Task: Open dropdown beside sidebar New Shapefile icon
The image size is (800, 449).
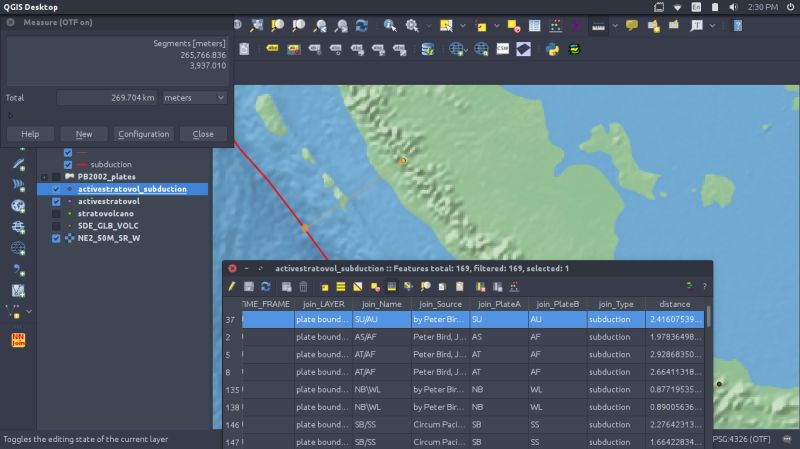Action: click(x=29, y=311)
